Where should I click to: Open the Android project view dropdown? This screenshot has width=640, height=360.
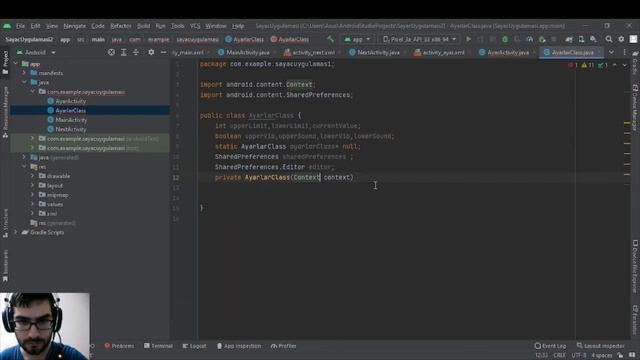(36, 52)
